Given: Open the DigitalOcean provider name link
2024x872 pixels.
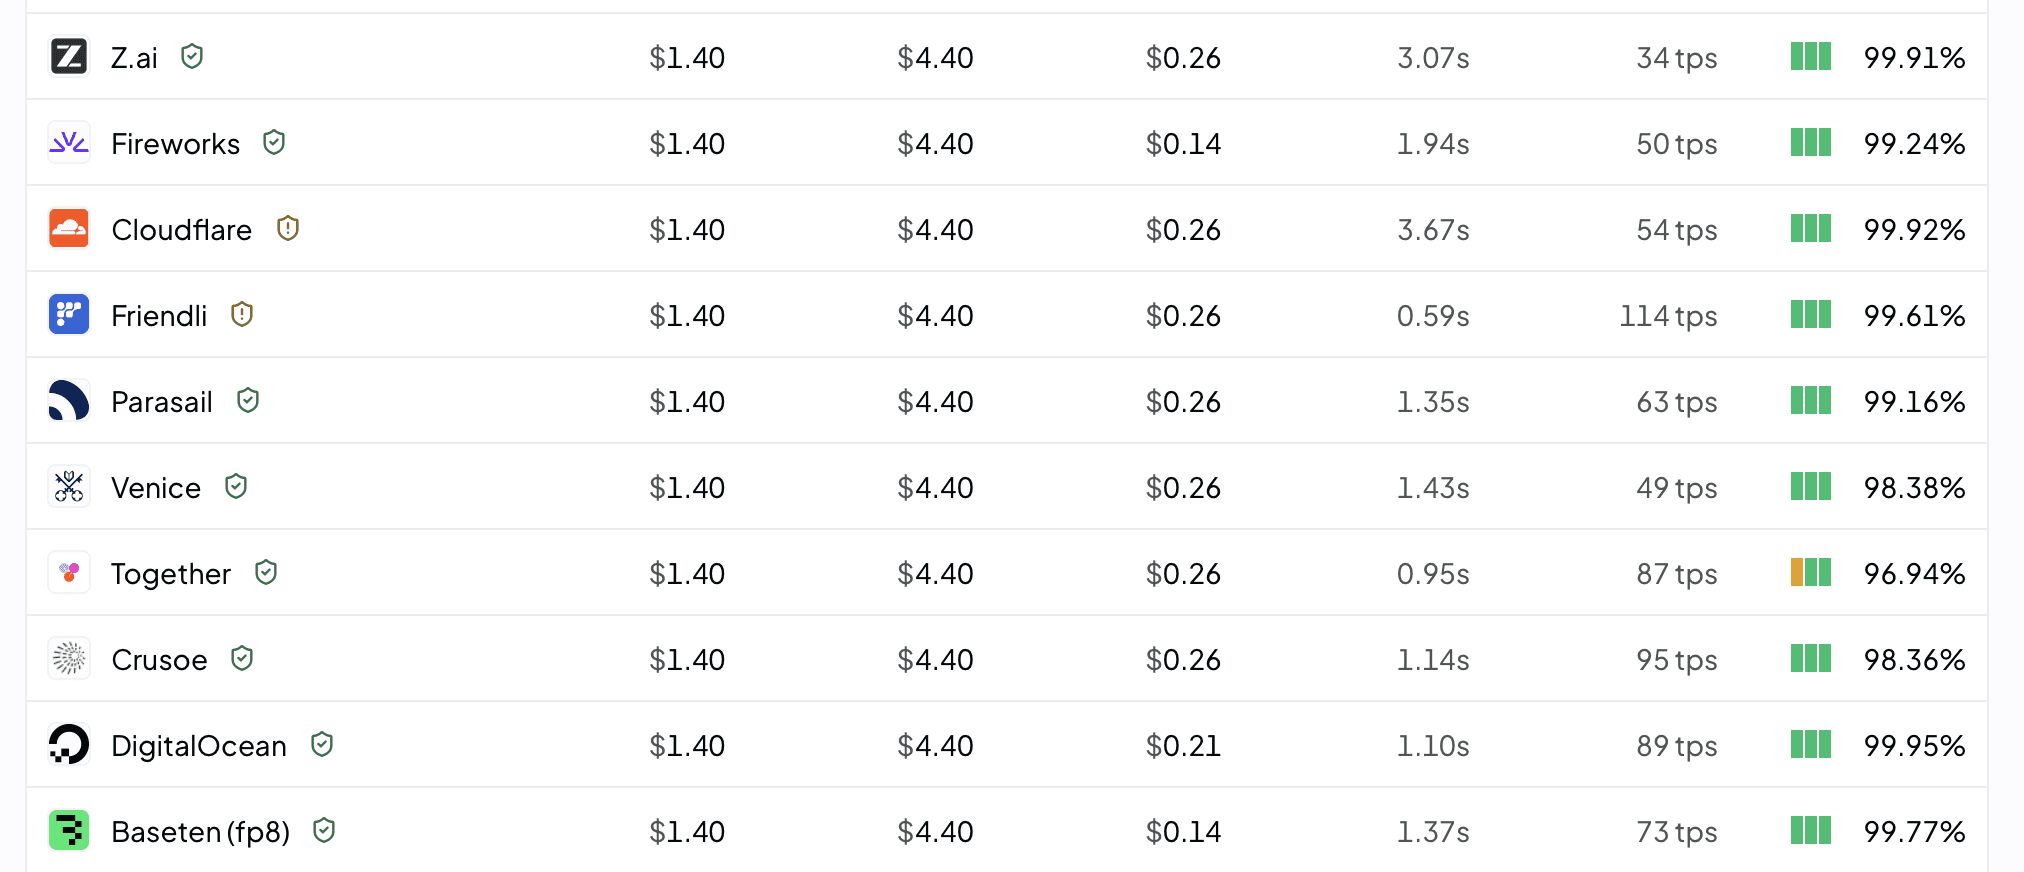Looking at the screenshot, I should (x=199, y=746).
